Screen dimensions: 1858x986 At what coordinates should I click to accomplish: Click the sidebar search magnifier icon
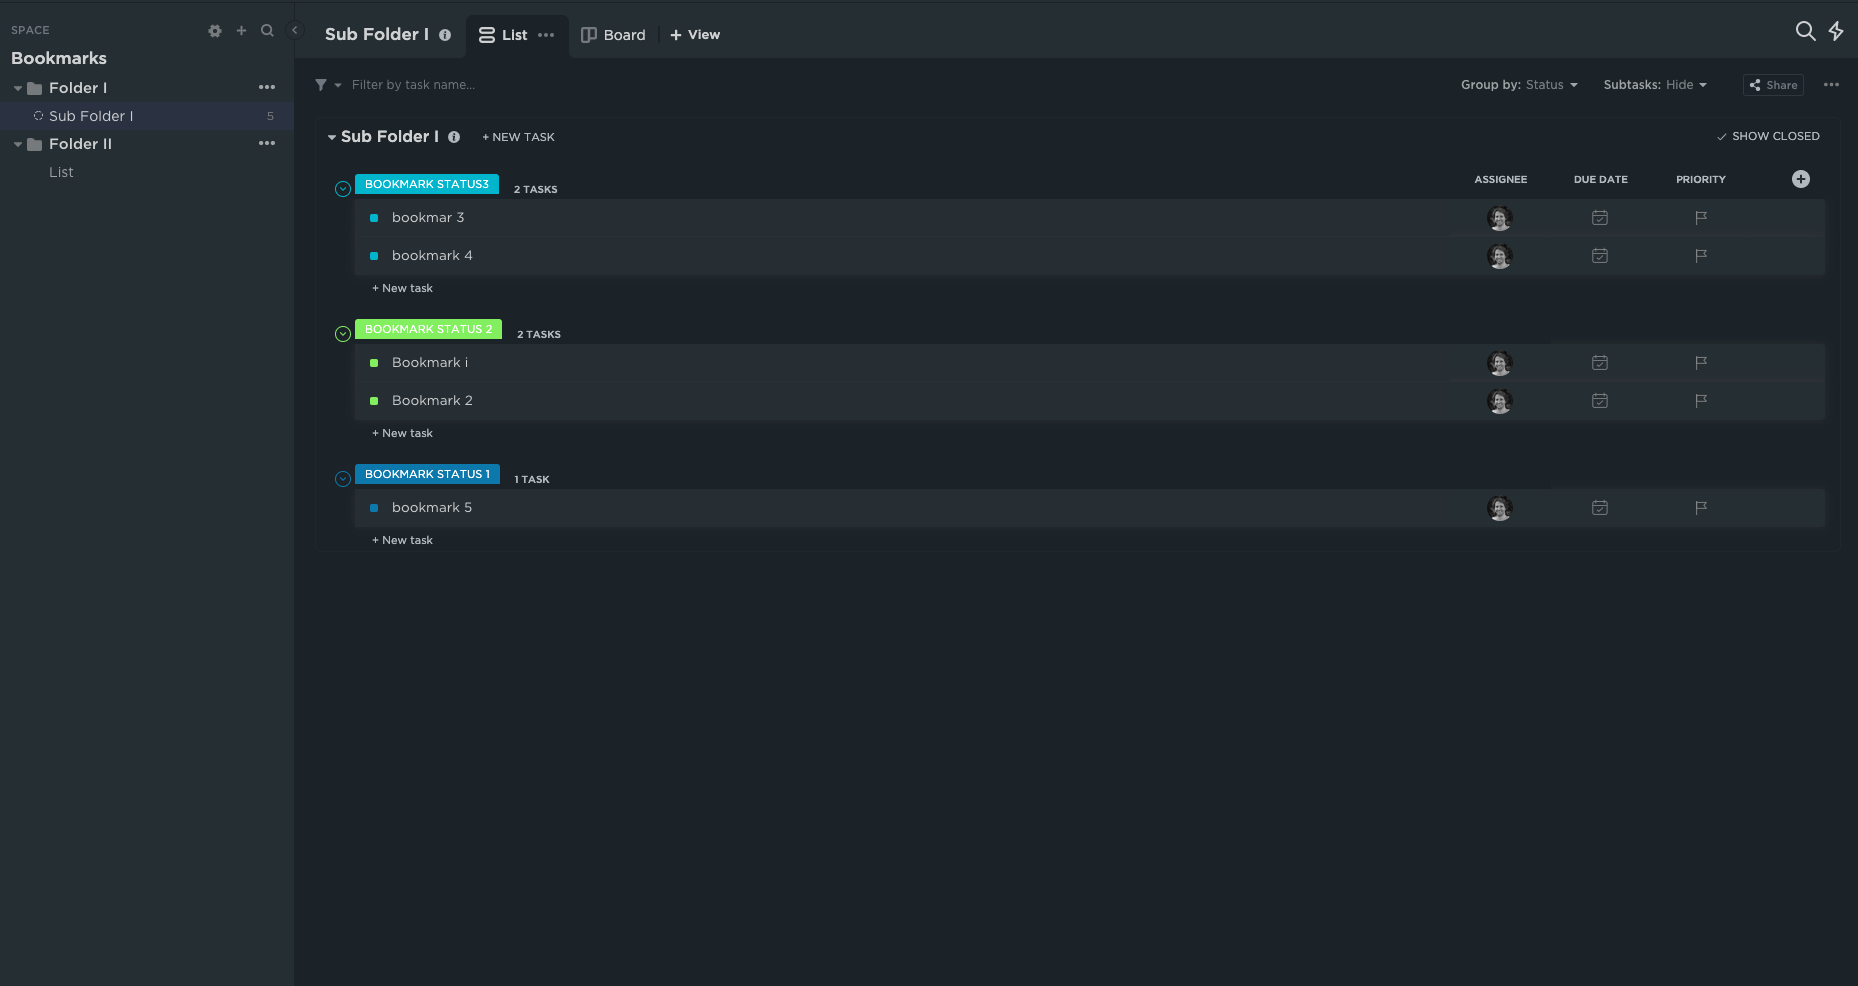pos(267,31)
